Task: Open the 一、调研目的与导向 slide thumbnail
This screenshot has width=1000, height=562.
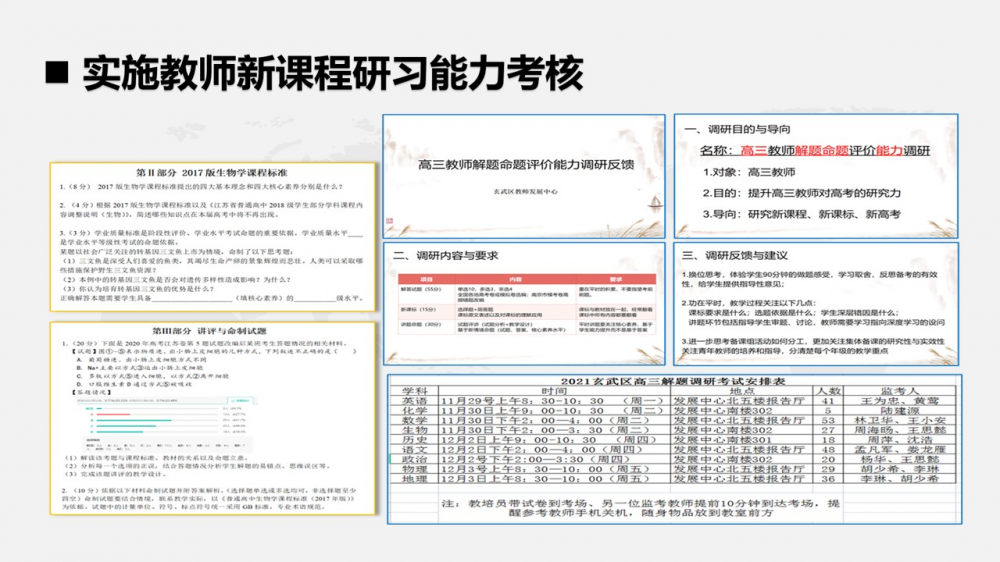Action: coord(816,175)
